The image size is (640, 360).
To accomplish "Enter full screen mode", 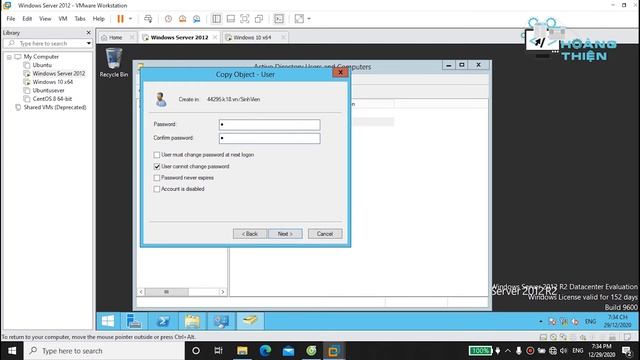I will tap(244, 19).
